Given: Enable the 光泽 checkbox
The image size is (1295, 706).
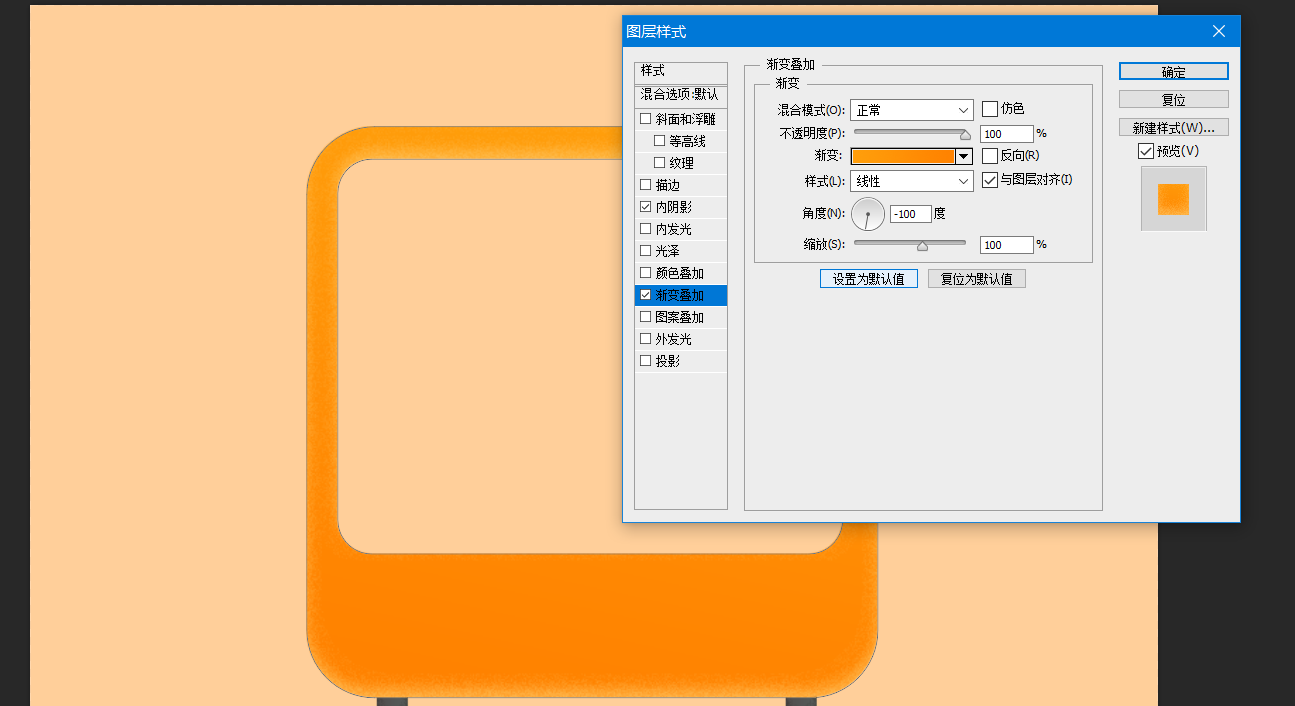Looking at the screenshot, I should pos(645,251).
